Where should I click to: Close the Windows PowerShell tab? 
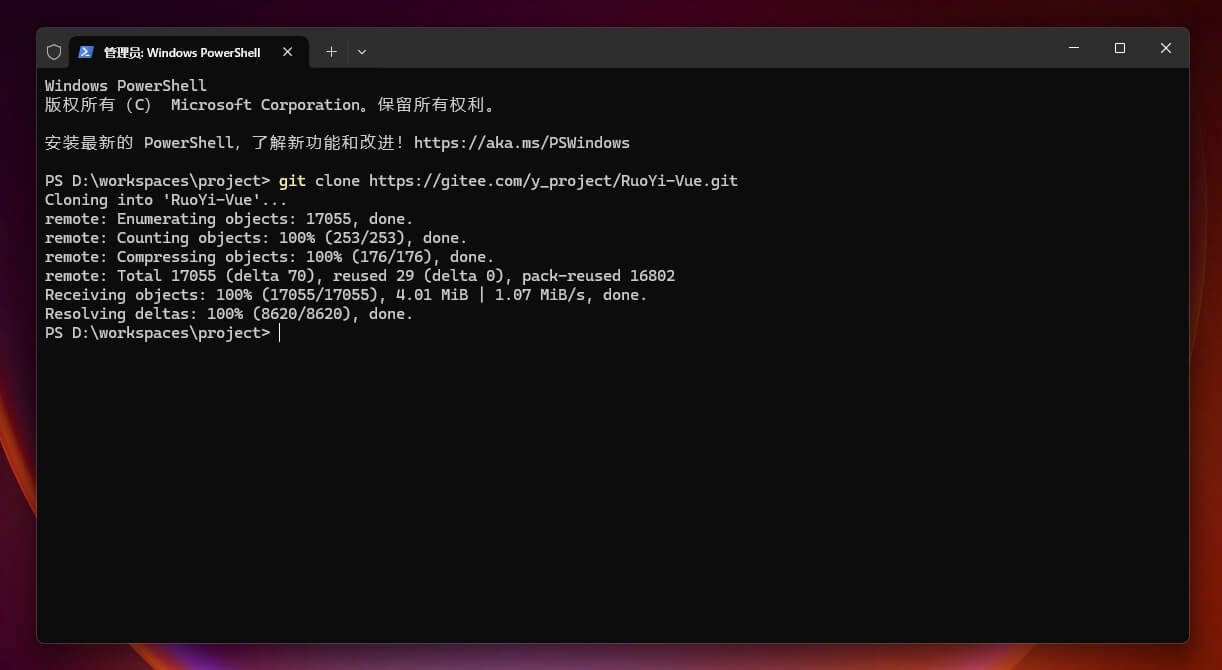tap(287, 52)
